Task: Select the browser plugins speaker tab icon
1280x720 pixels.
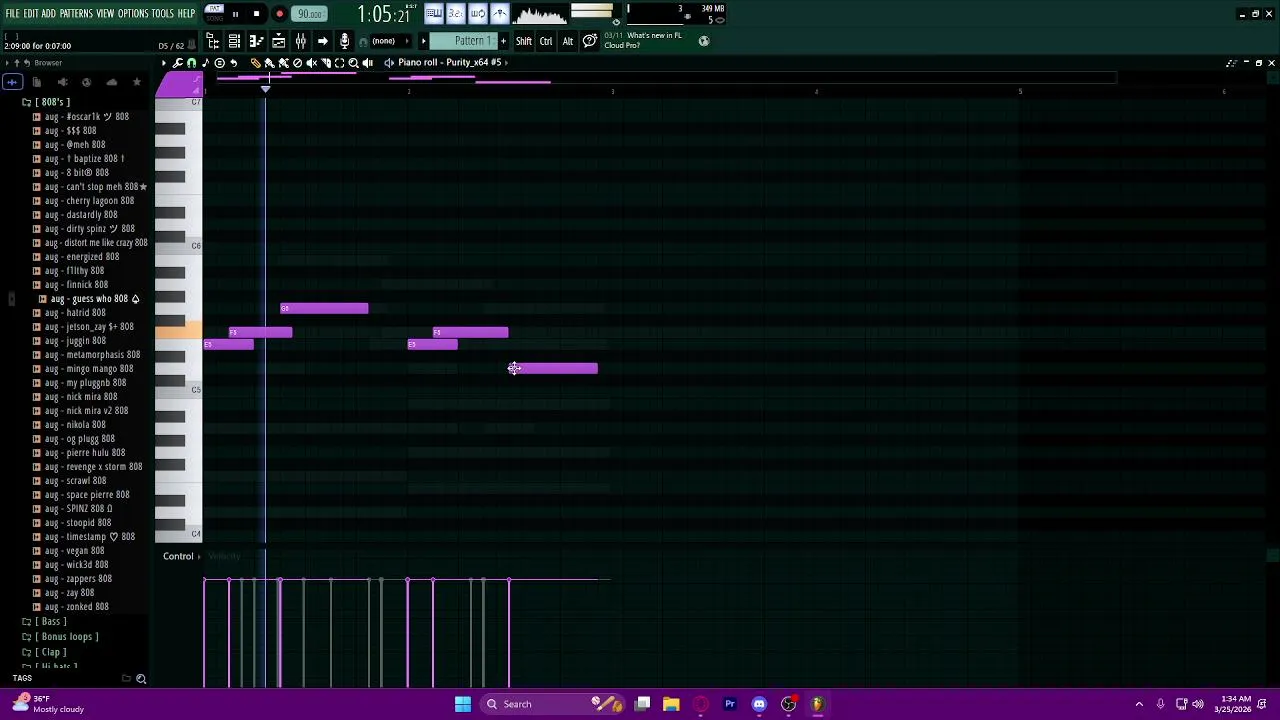Action: [62, 82]
